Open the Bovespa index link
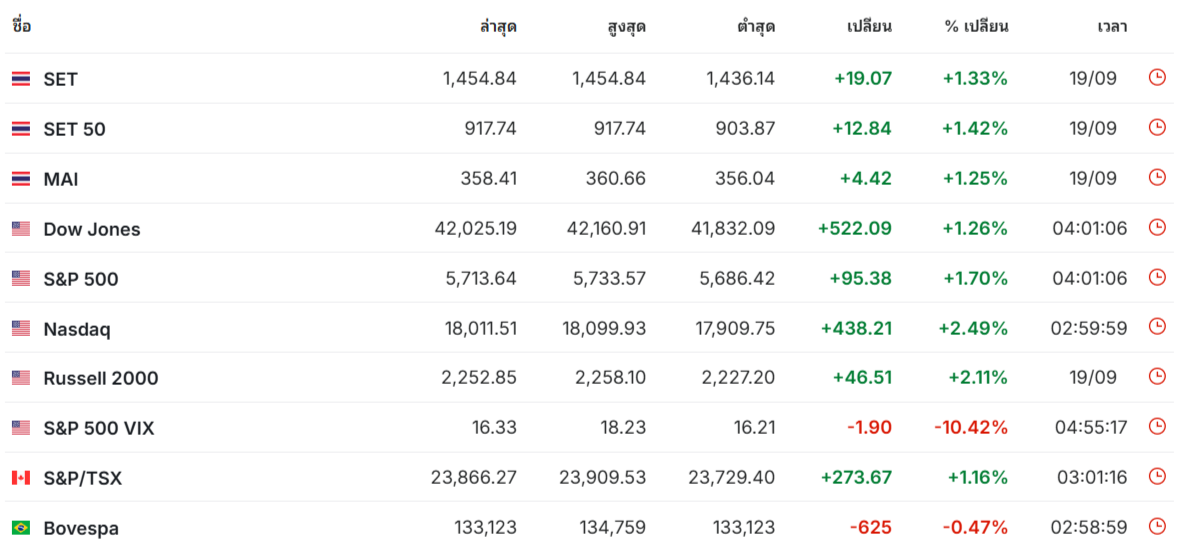 click(81, 528)
